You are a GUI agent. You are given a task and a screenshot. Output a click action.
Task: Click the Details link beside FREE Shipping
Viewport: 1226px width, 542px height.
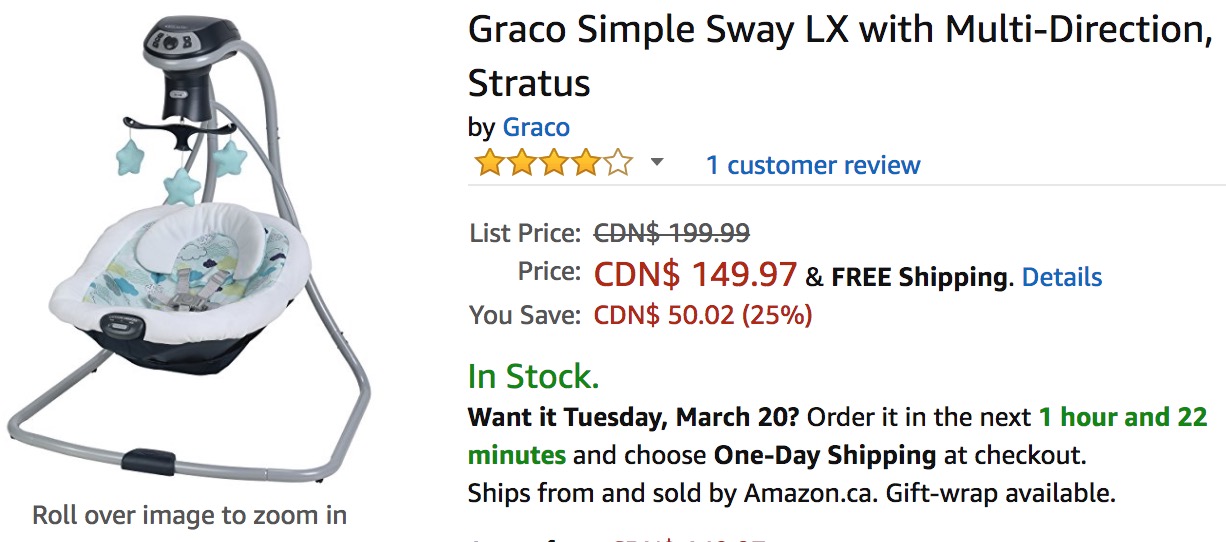click(1062, 277)
